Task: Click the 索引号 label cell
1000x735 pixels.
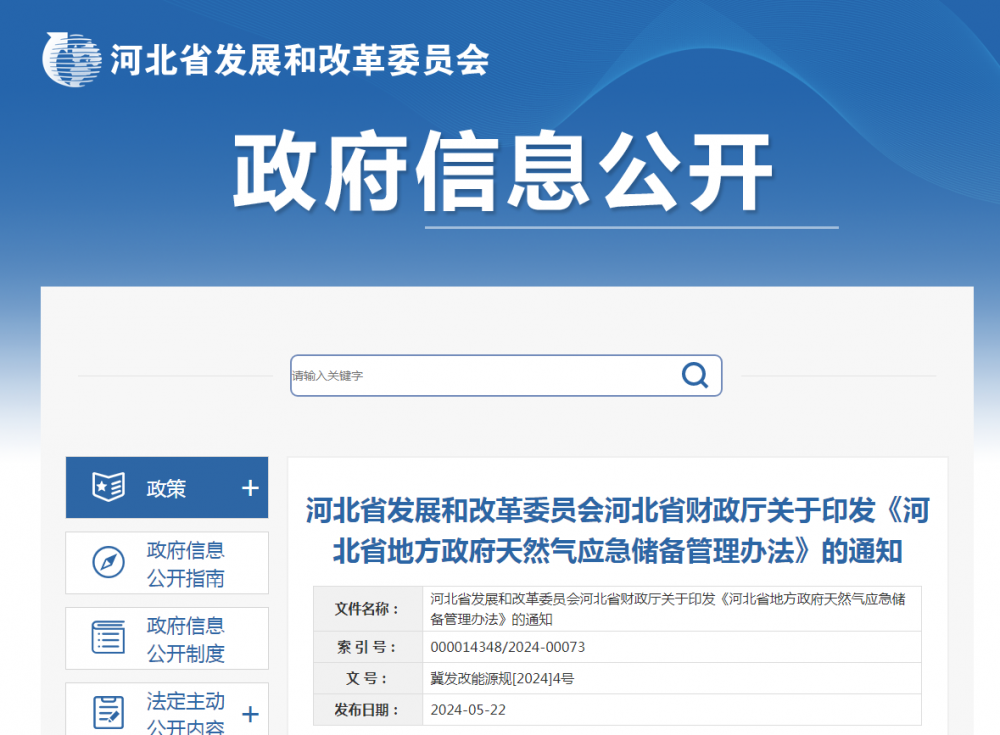Action: pos(368,647)
